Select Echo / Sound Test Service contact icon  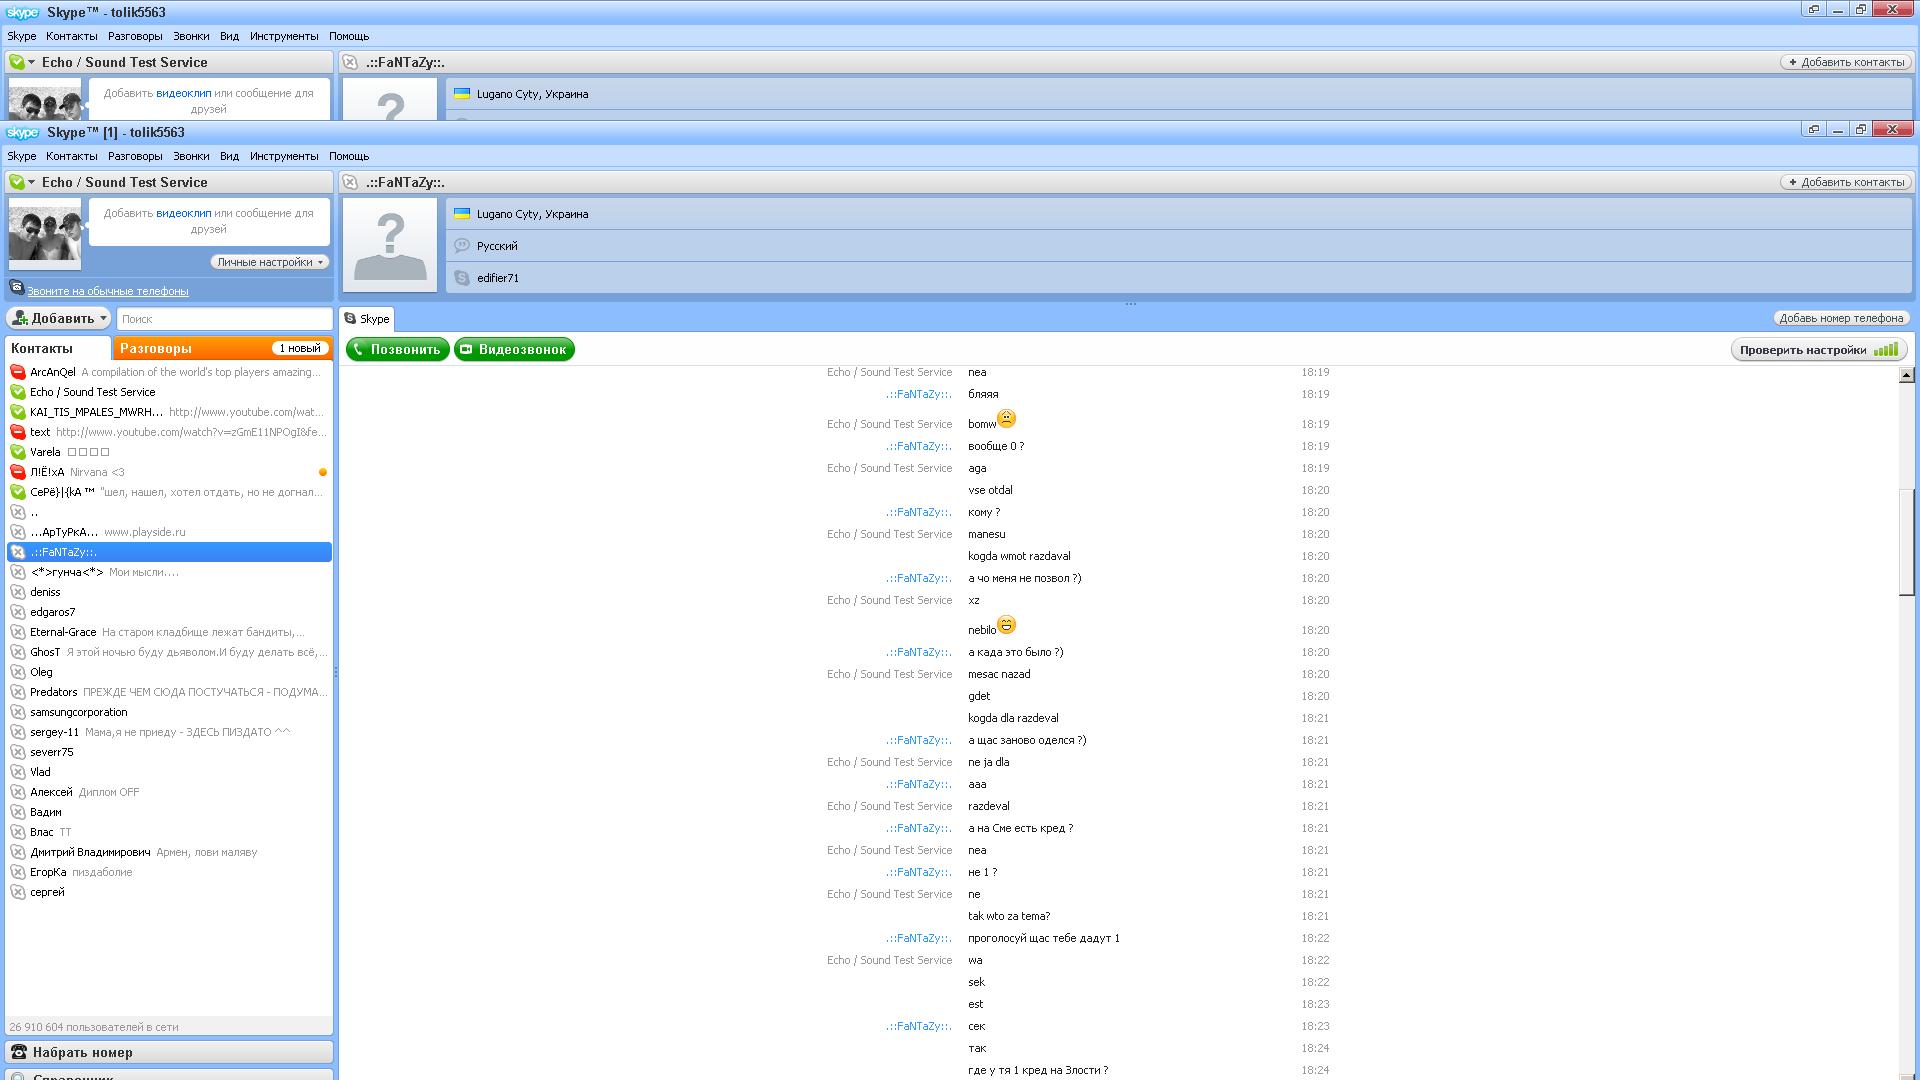pos(18,392)
